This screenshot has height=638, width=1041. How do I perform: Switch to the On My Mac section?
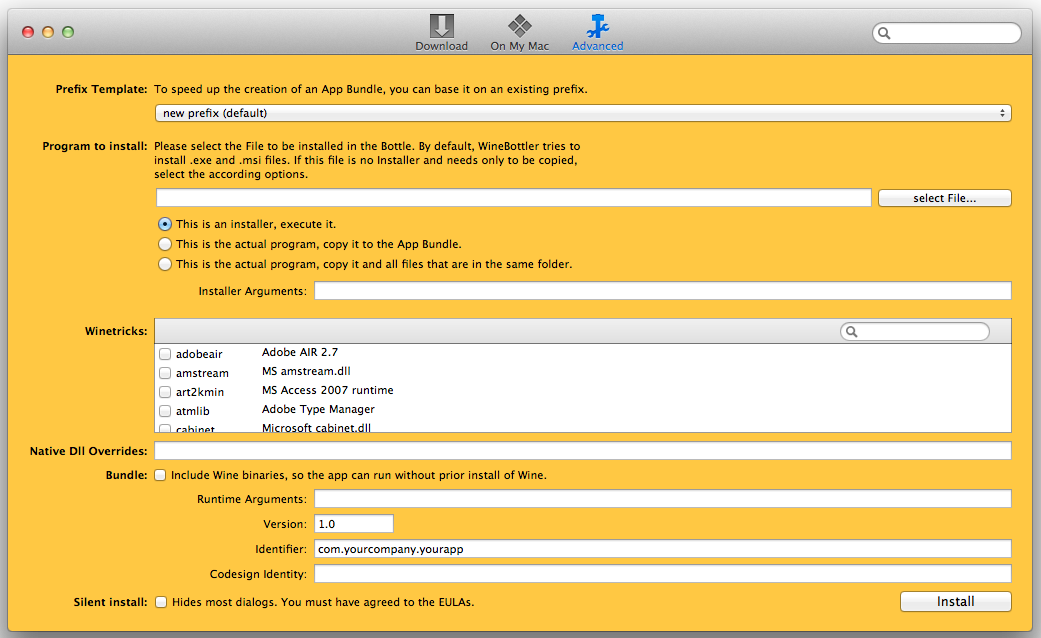pos(519,32)
